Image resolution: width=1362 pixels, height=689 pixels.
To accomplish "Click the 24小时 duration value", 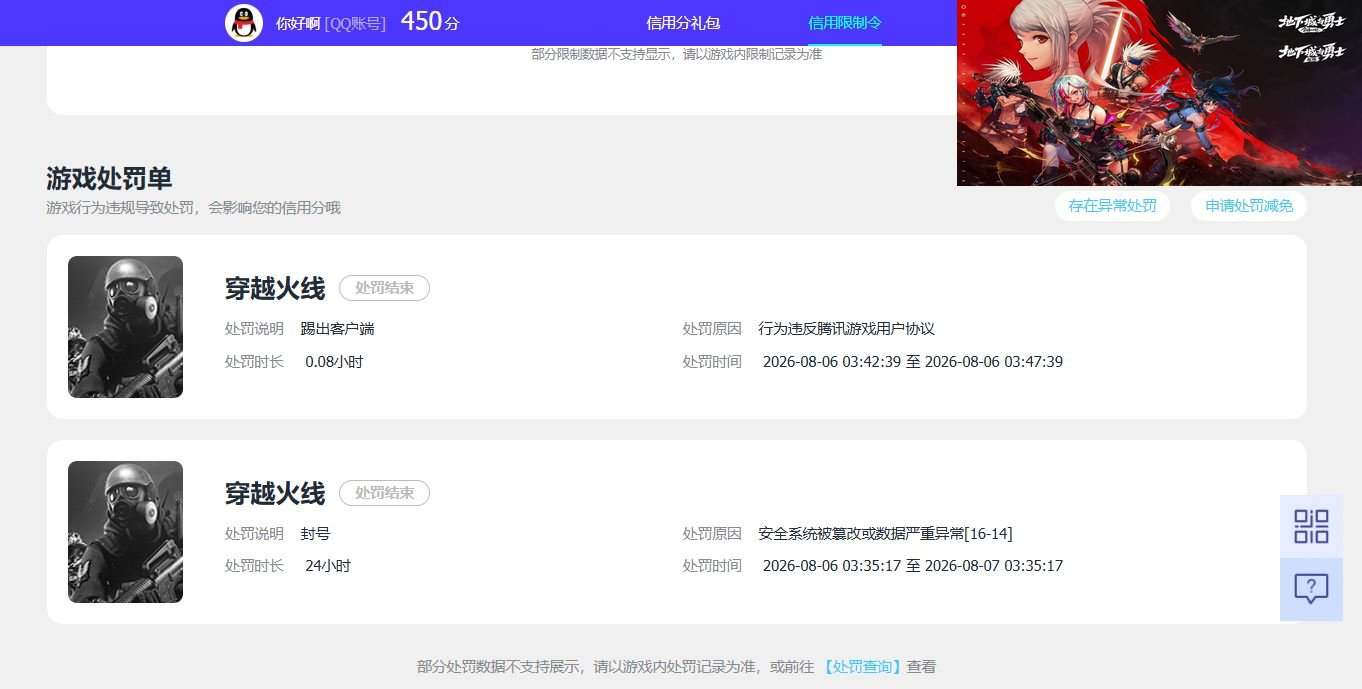I will pos(328,566).
